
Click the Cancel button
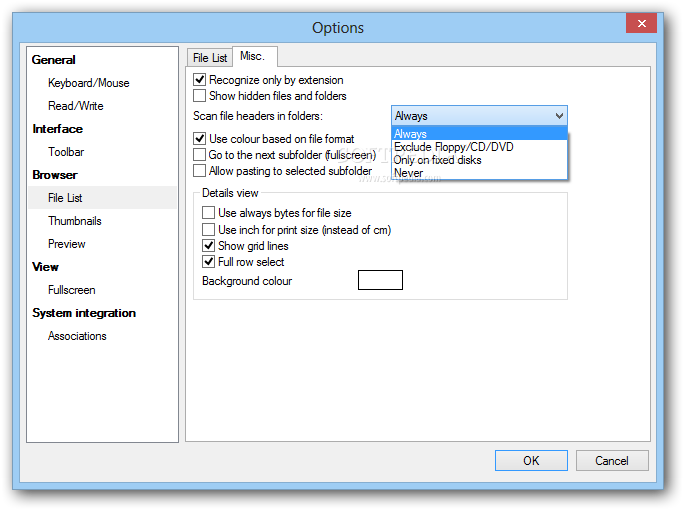coord(612,461)
